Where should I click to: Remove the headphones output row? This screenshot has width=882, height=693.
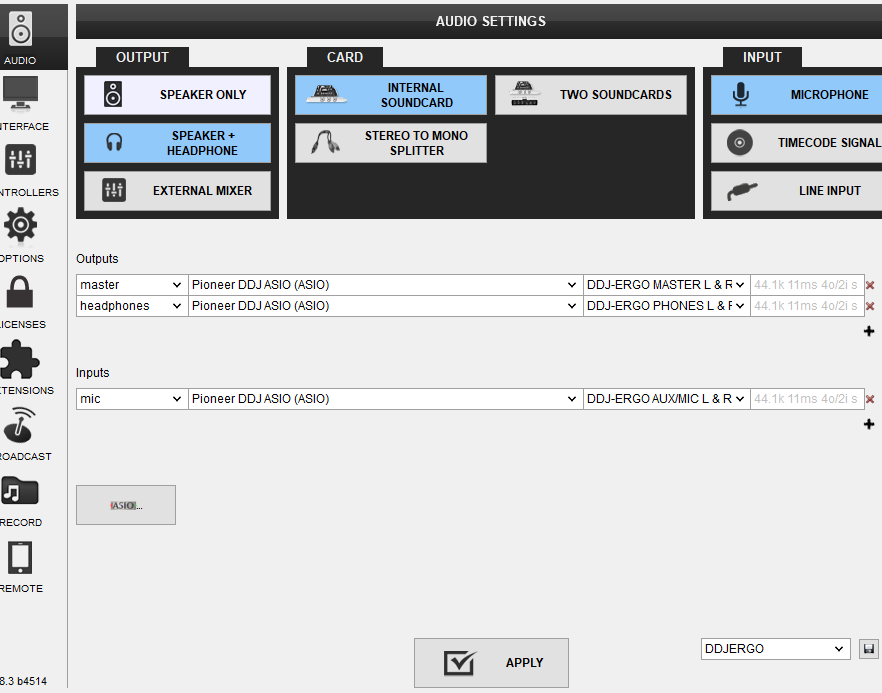(870, 306)
